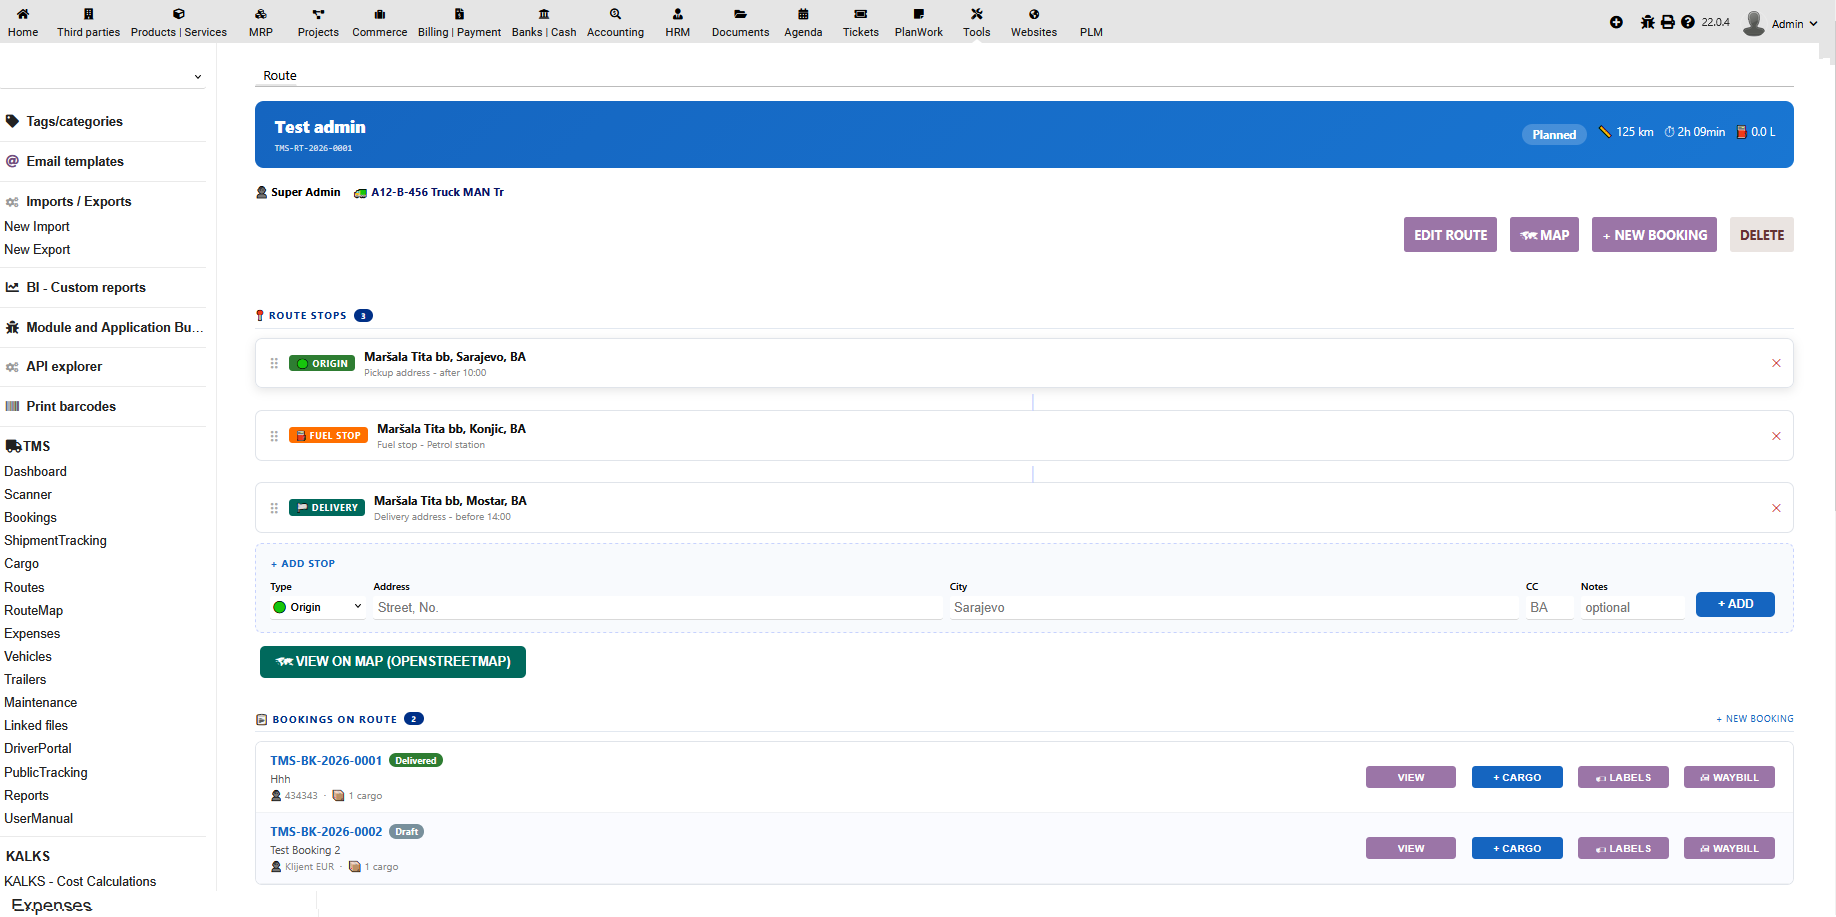Viewport: 1836px width, 917px height.
Task: Open the Websites globe icon
Action: (1034, 14)
